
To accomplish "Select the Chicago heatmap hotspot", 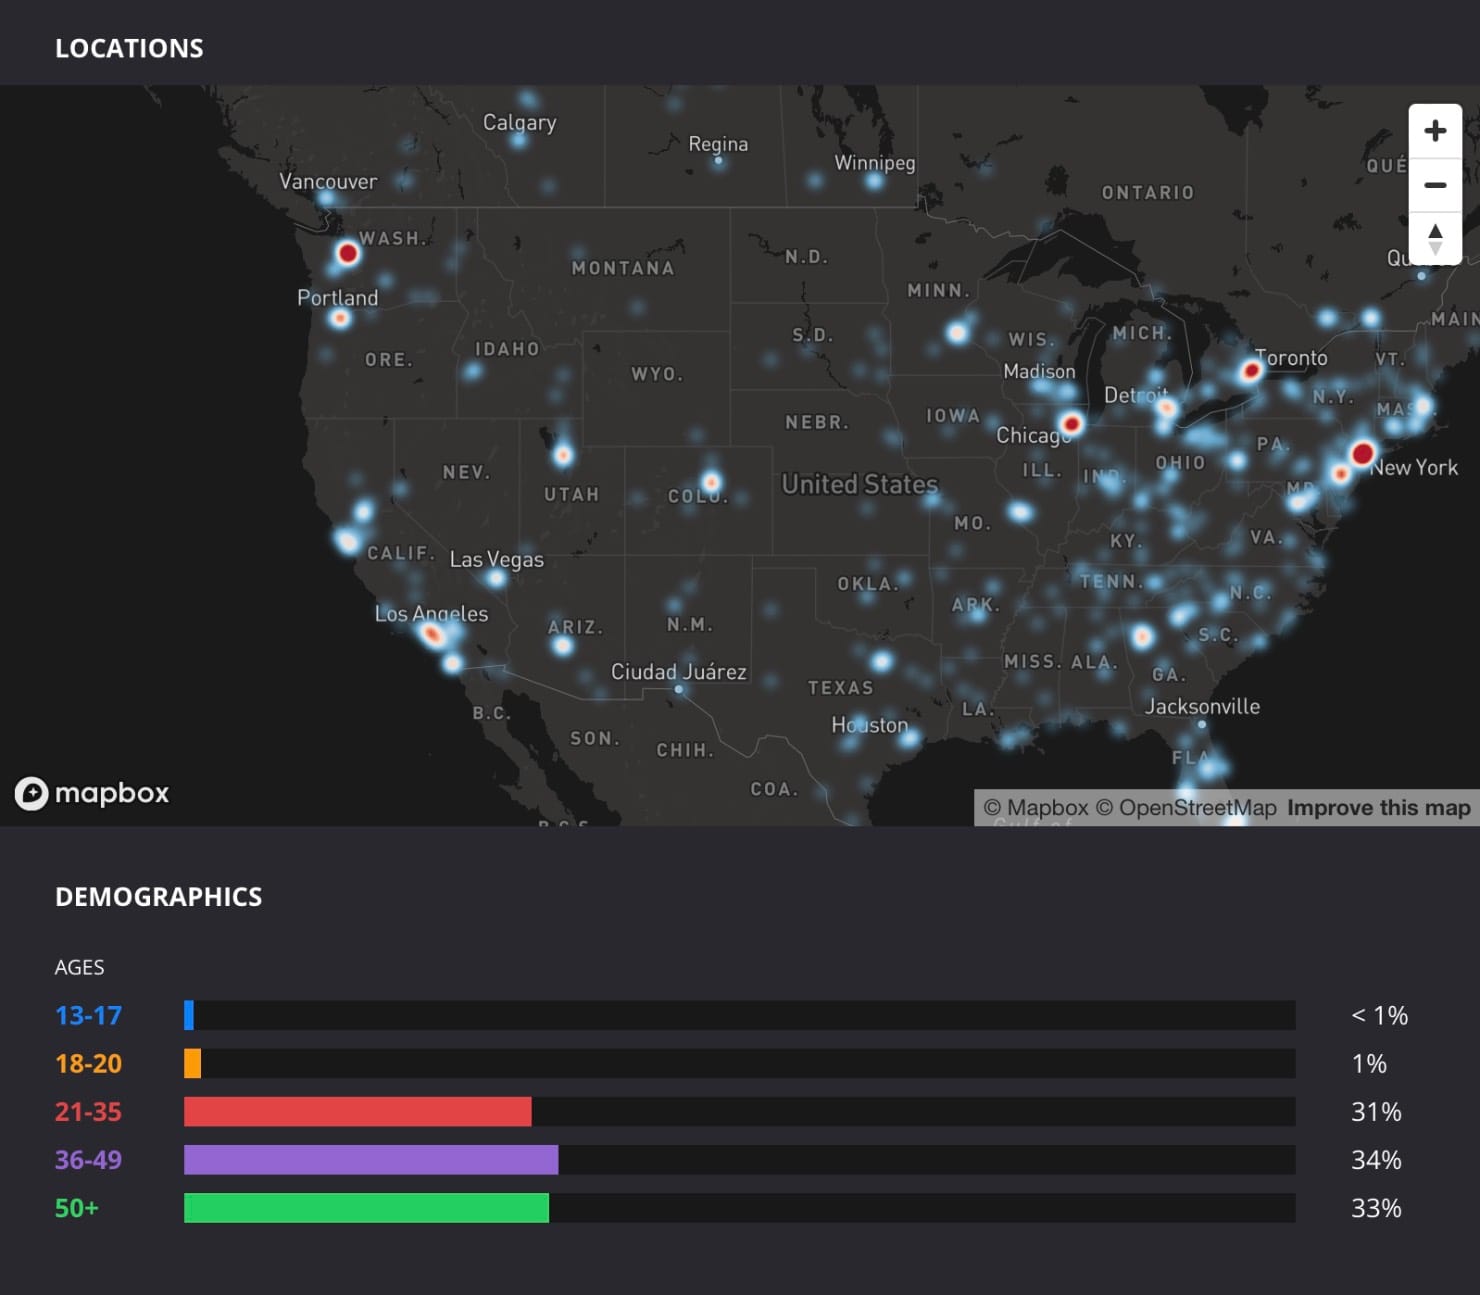I will [1071, 423].
